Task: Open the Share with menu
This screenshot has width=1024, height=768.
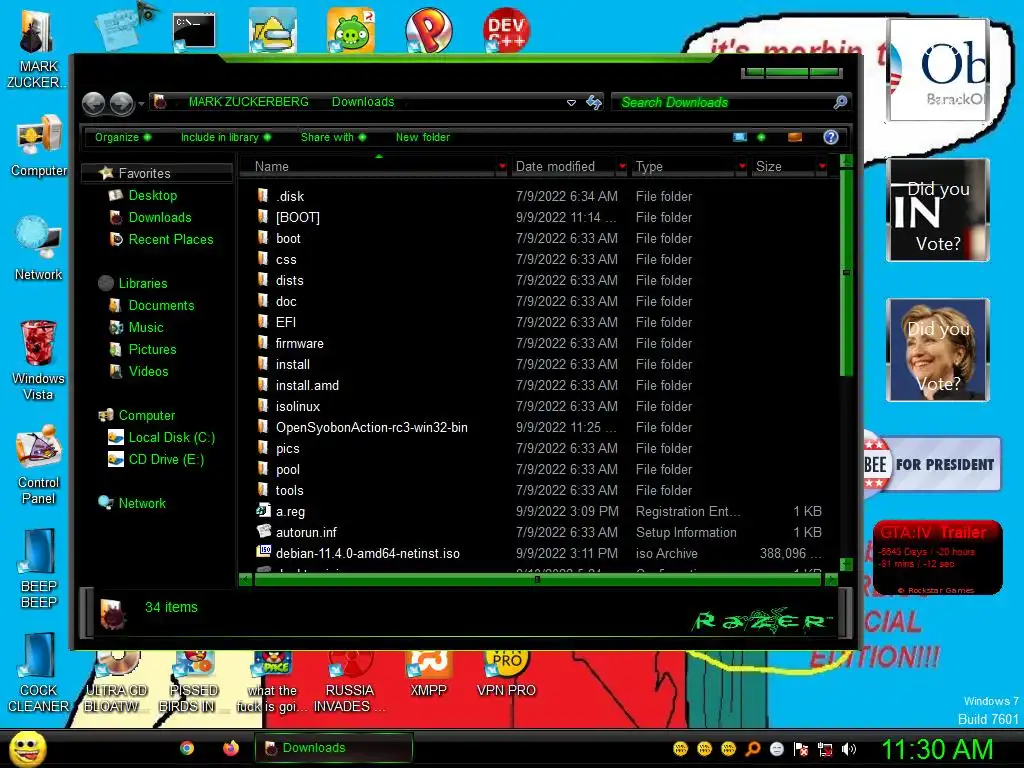Action: [333, 137]
